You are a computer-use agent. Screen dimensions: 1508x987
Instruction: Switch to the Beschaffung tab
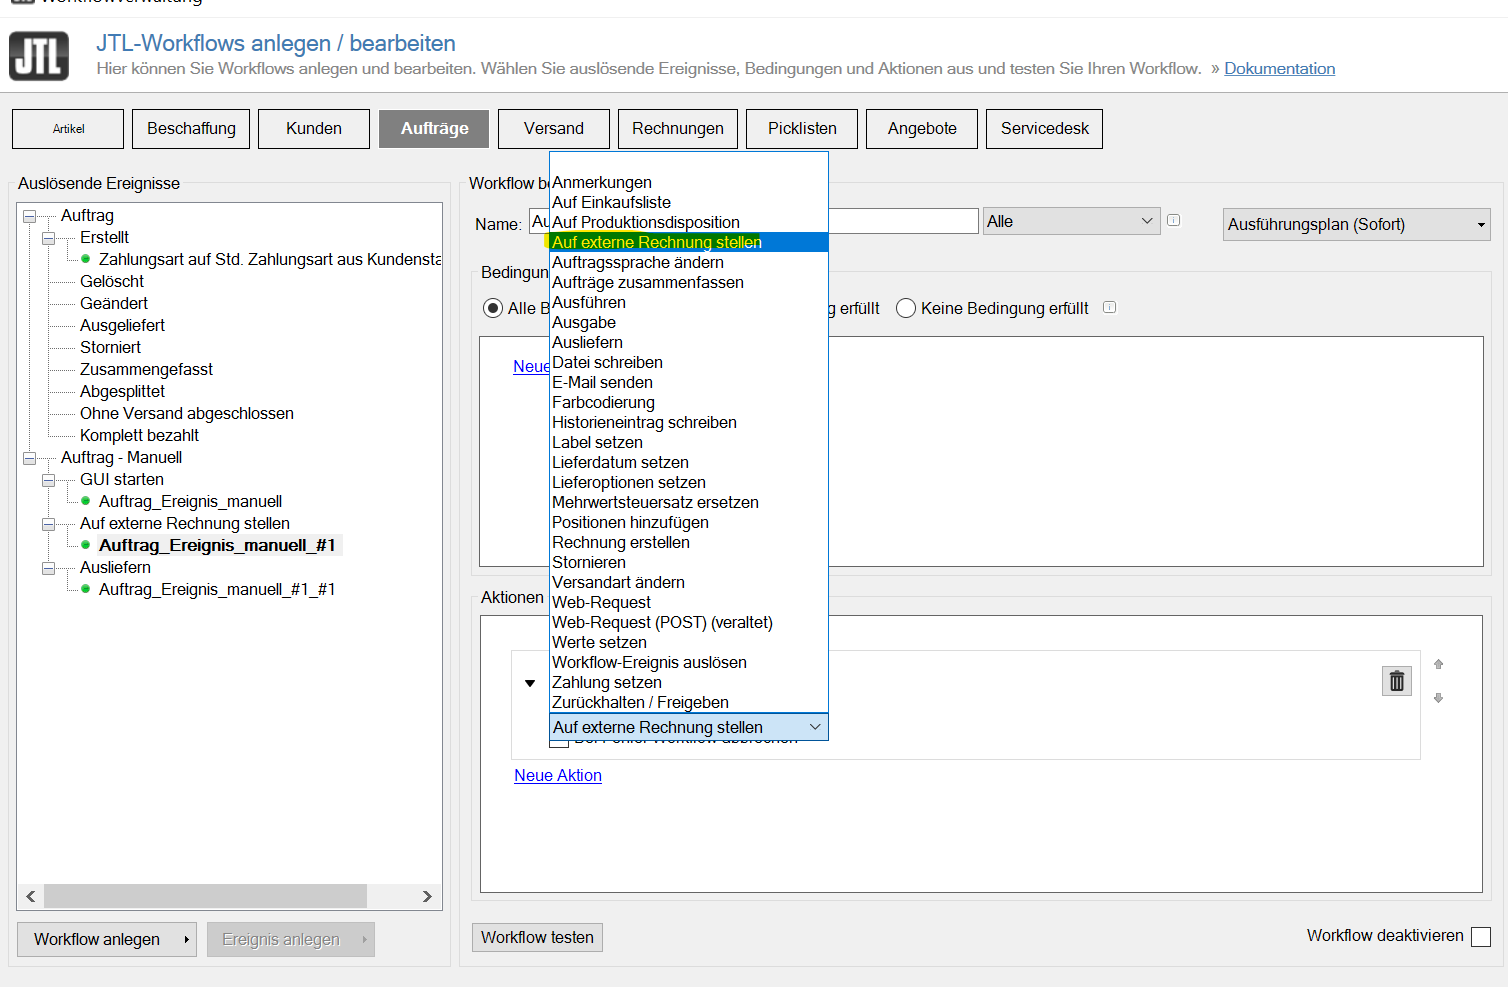tap(191, 129)
